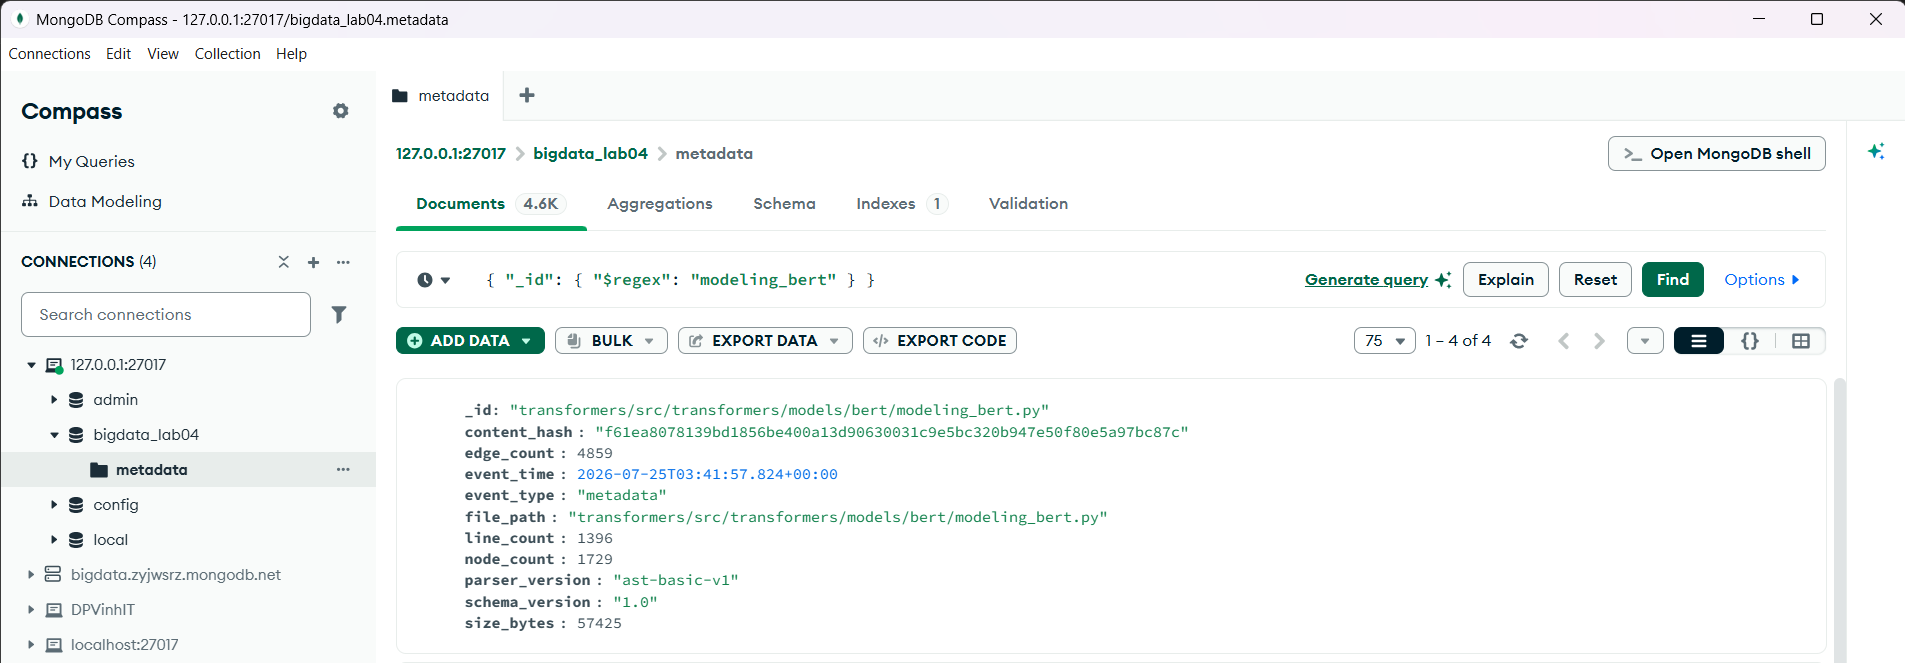This screenshot has height=663, width=1905.
Task: Collapse all connections icon
Action: click(283, 262)
